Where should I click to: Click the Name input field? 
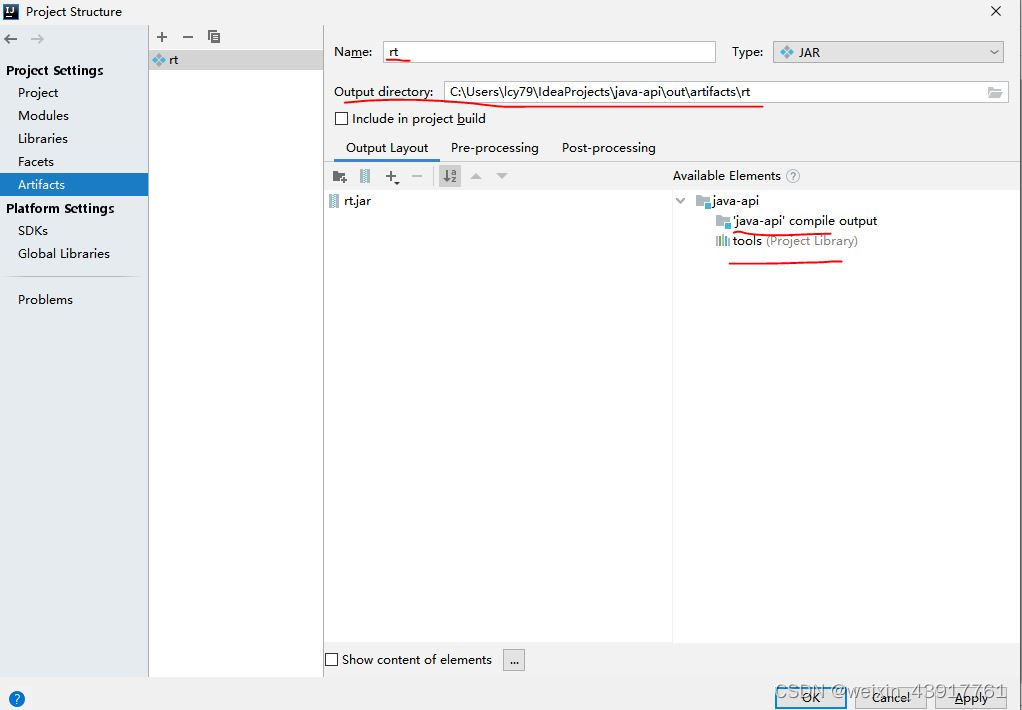(x=549, y=52)
